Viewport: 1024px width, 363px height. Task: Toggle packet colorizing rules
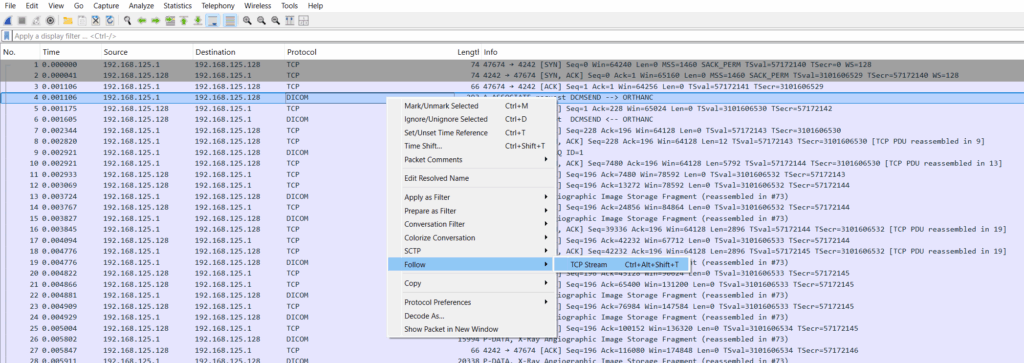[x=230, y=21]
